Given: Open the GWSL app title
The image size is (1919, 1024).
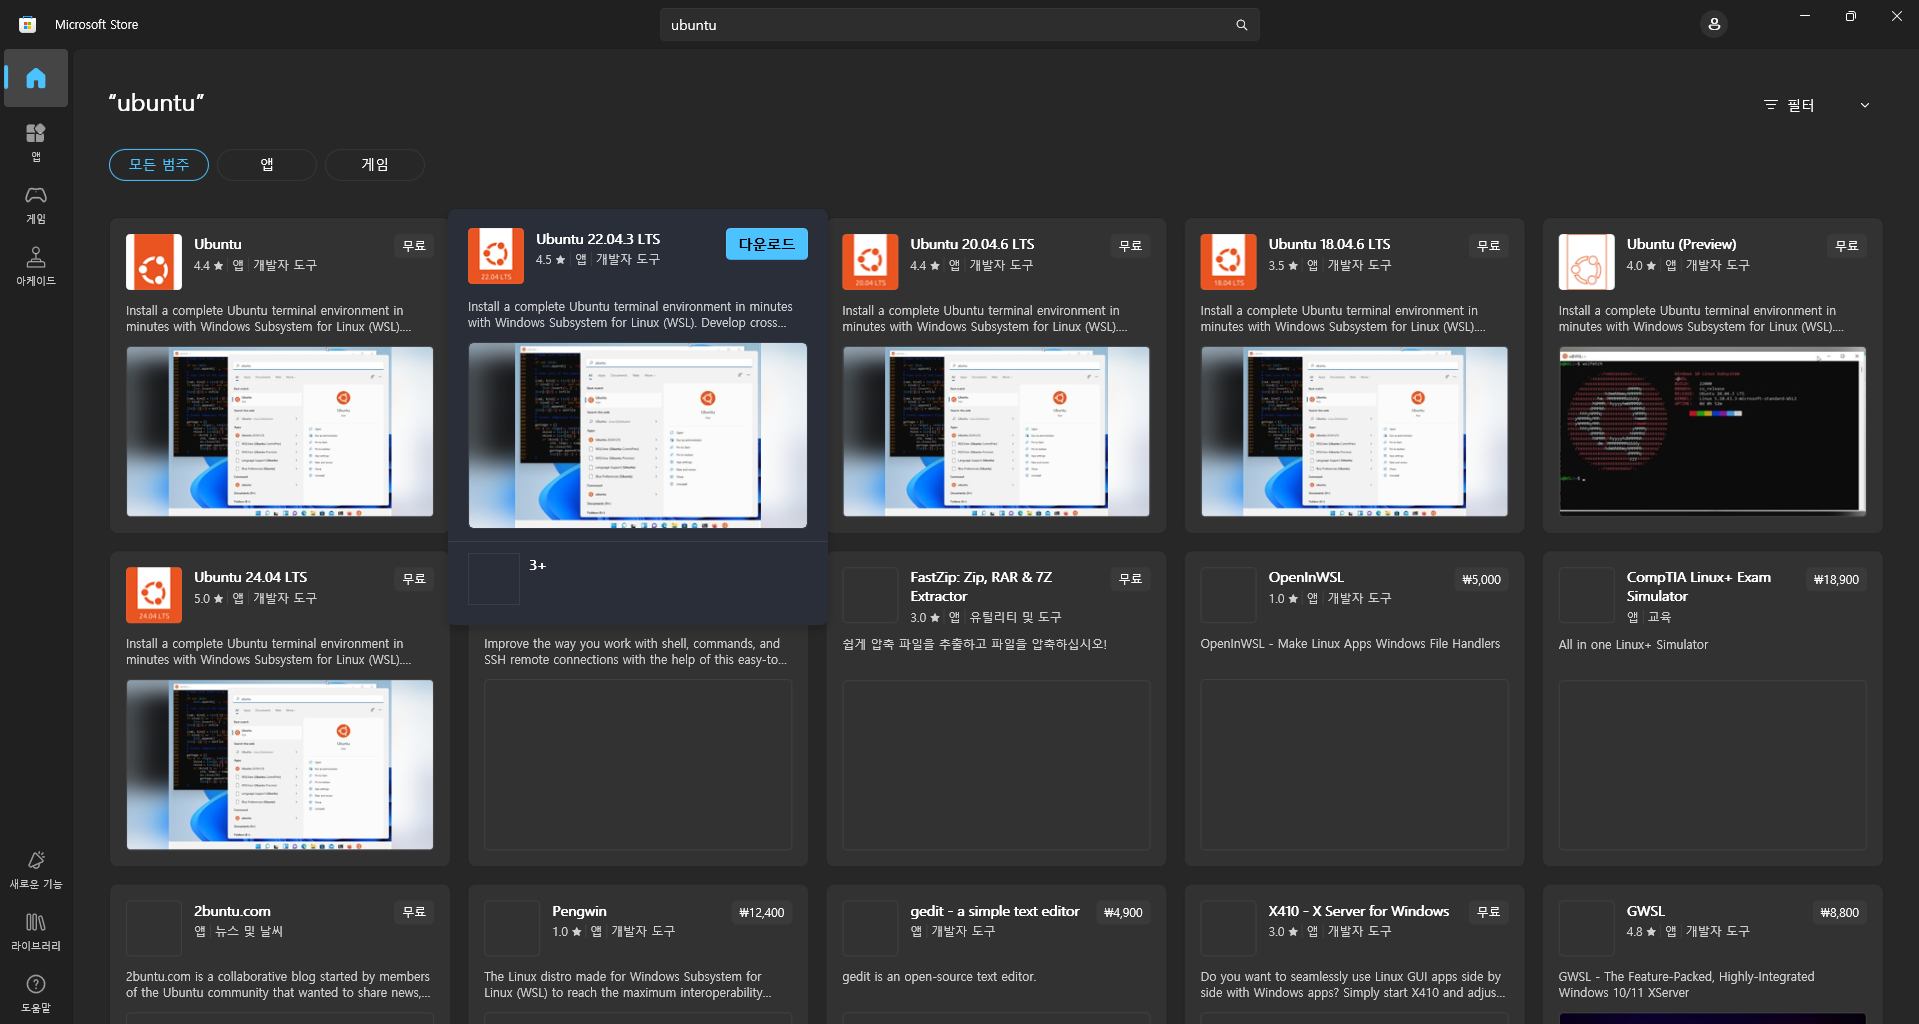Looking at the screenshot, I should [x=1645, y=911].
